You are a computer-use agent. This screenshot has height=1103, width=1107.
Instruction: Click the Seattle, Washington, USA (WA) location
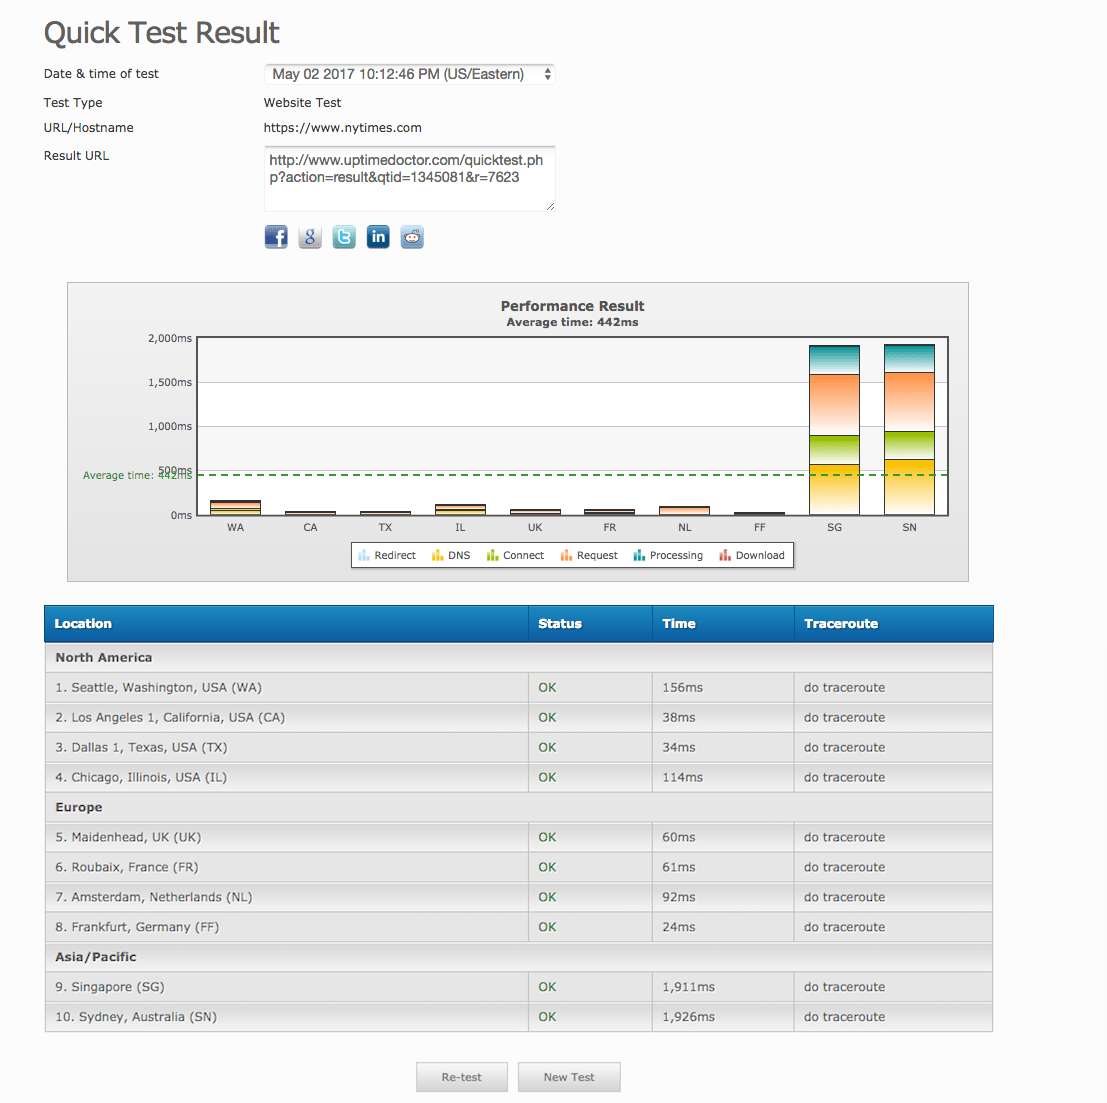click(159, 688)
